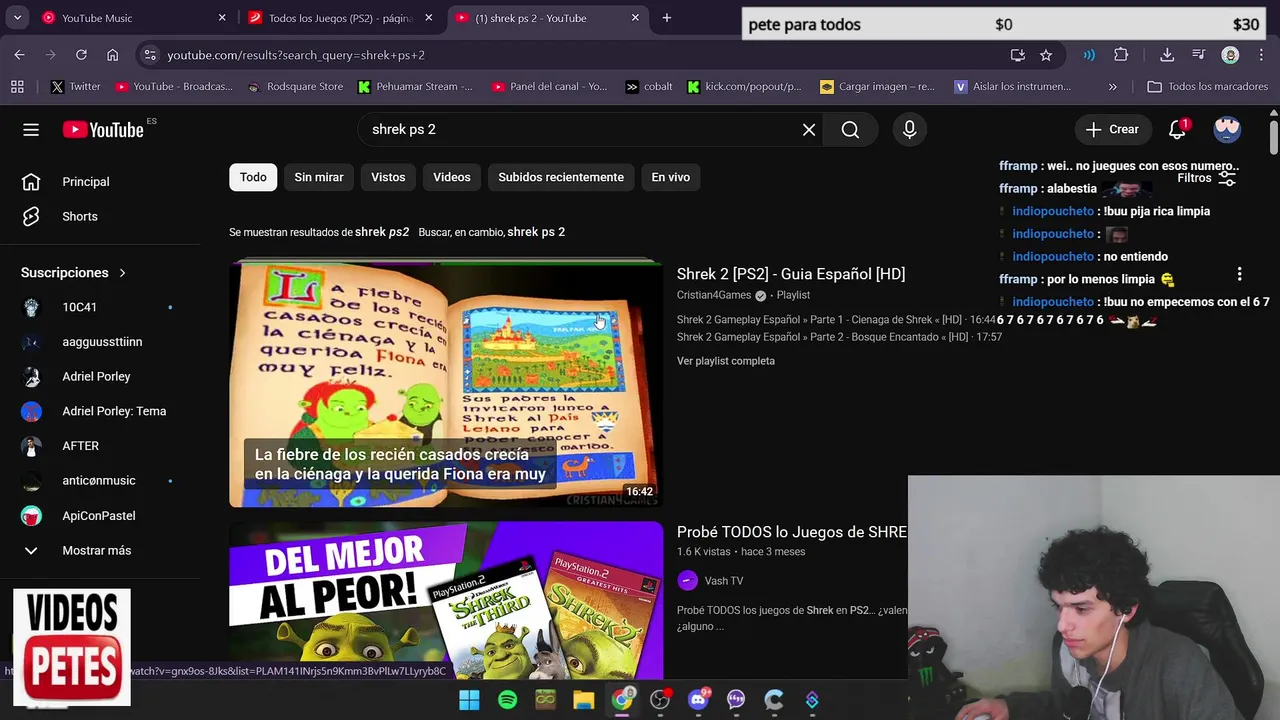Reload the current page
Viewport: 1280px width, 720px height.
point(81,55)
